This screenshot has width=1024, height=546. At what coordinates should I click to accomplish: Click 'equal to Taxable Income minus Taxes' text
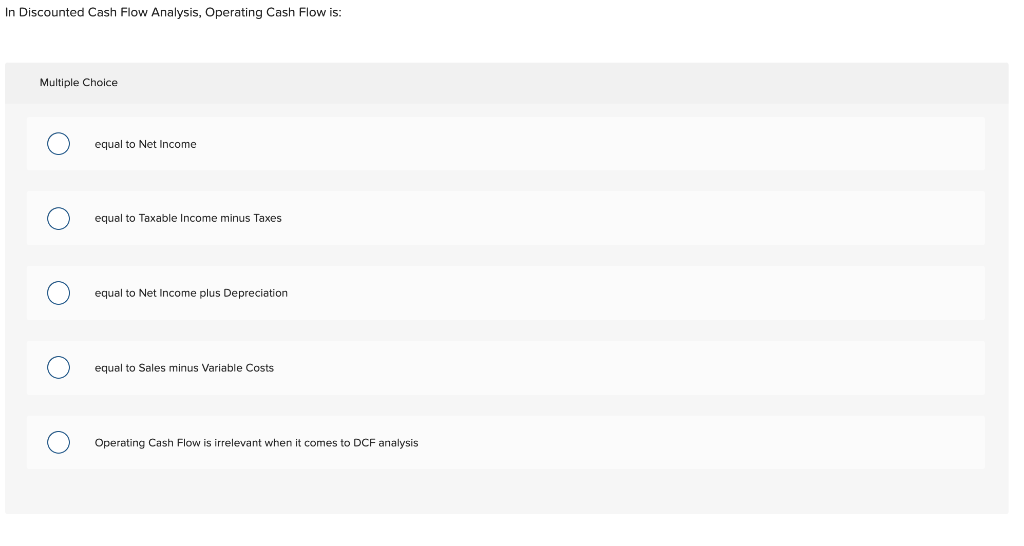188,218
